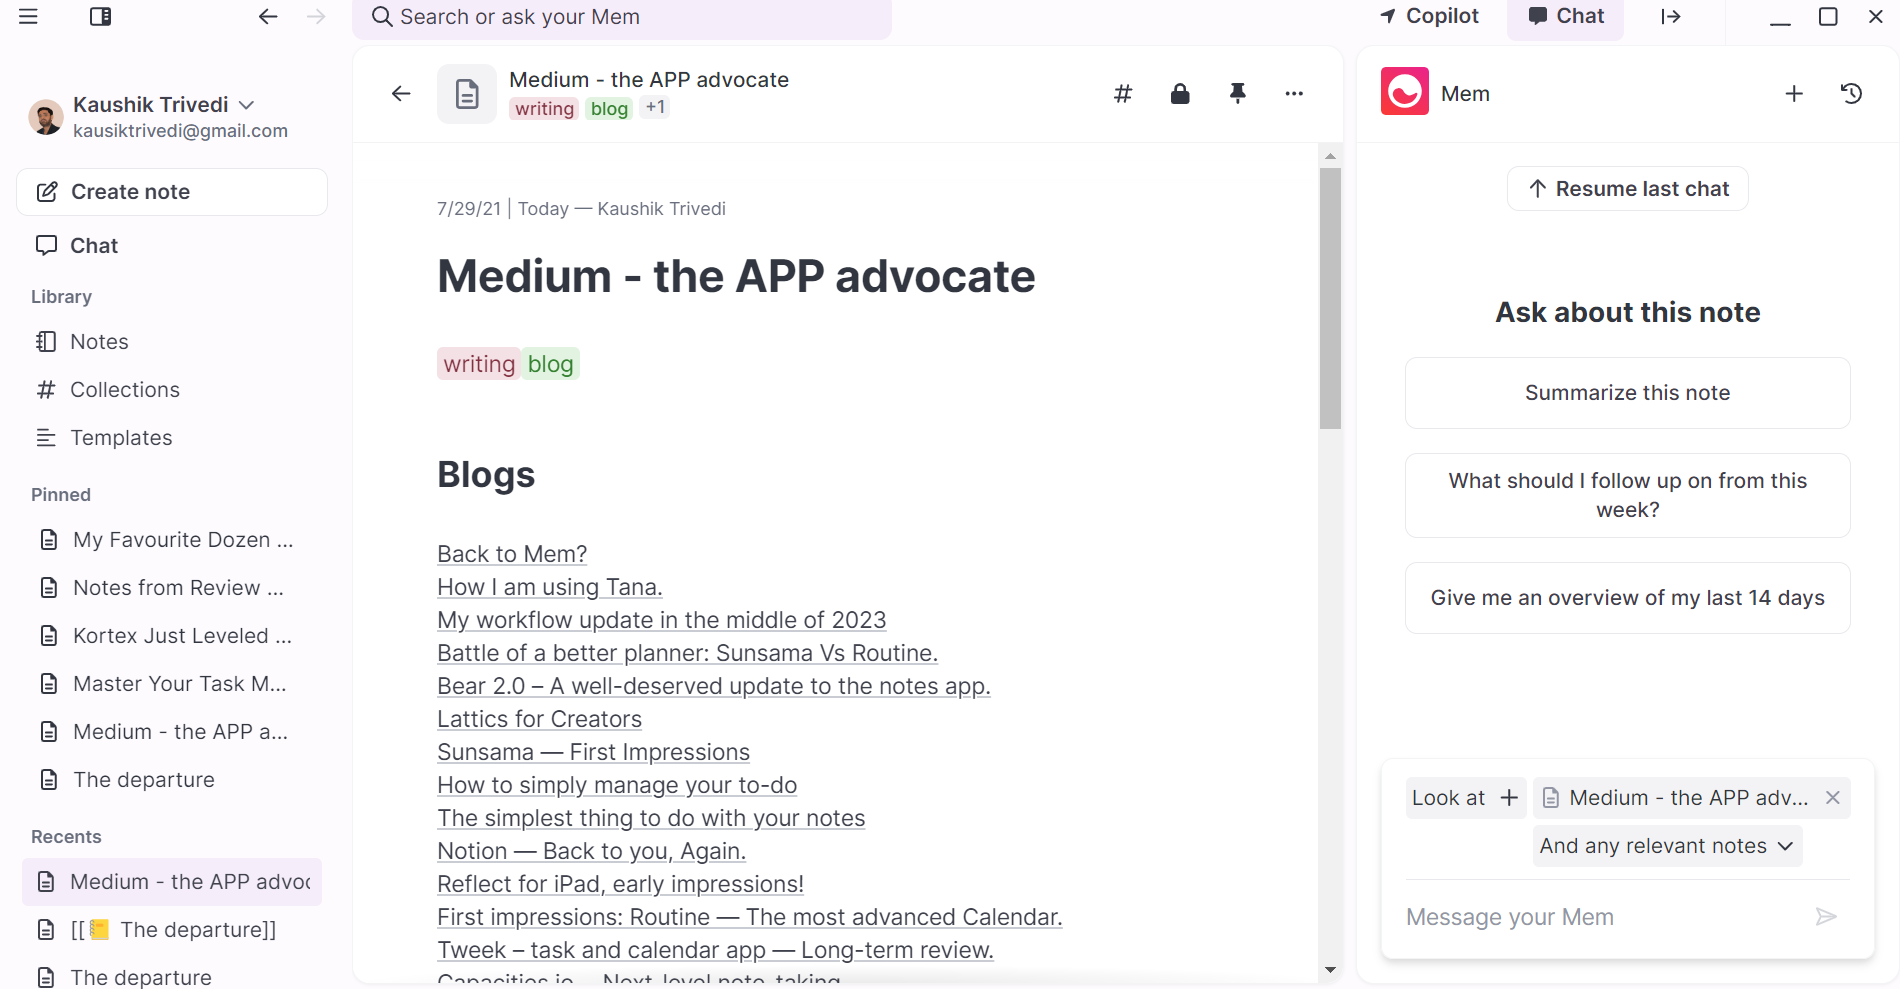
Task: Open chat history clock icon
Action: 1851,94
